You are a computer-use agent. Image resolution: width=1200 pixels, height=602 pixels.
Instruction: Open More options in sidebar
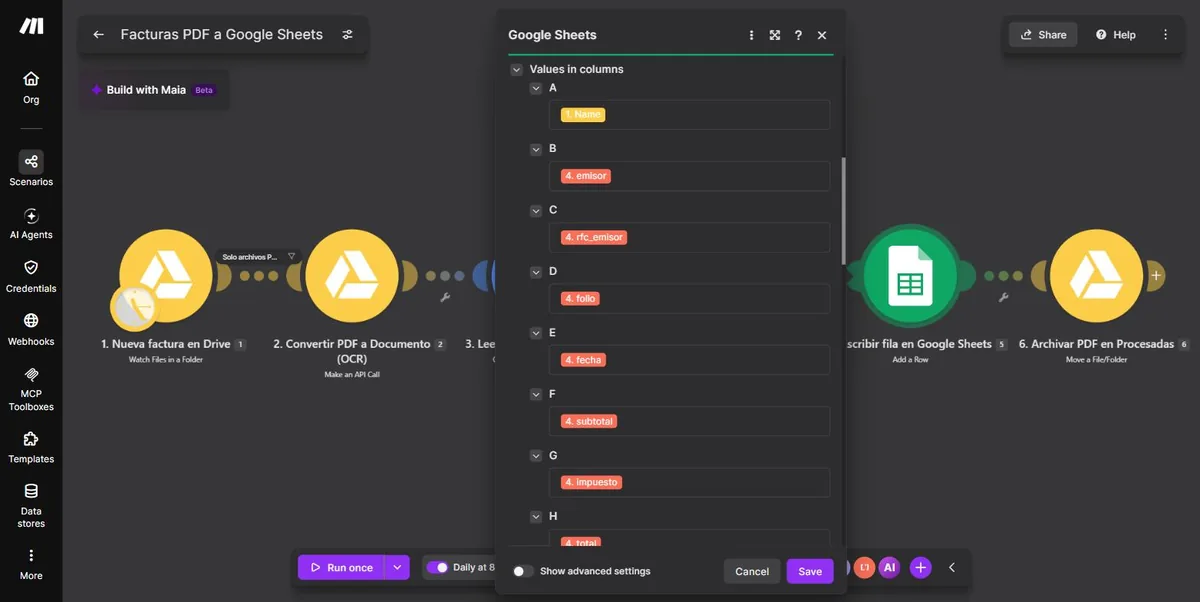(x=31, y=564)
